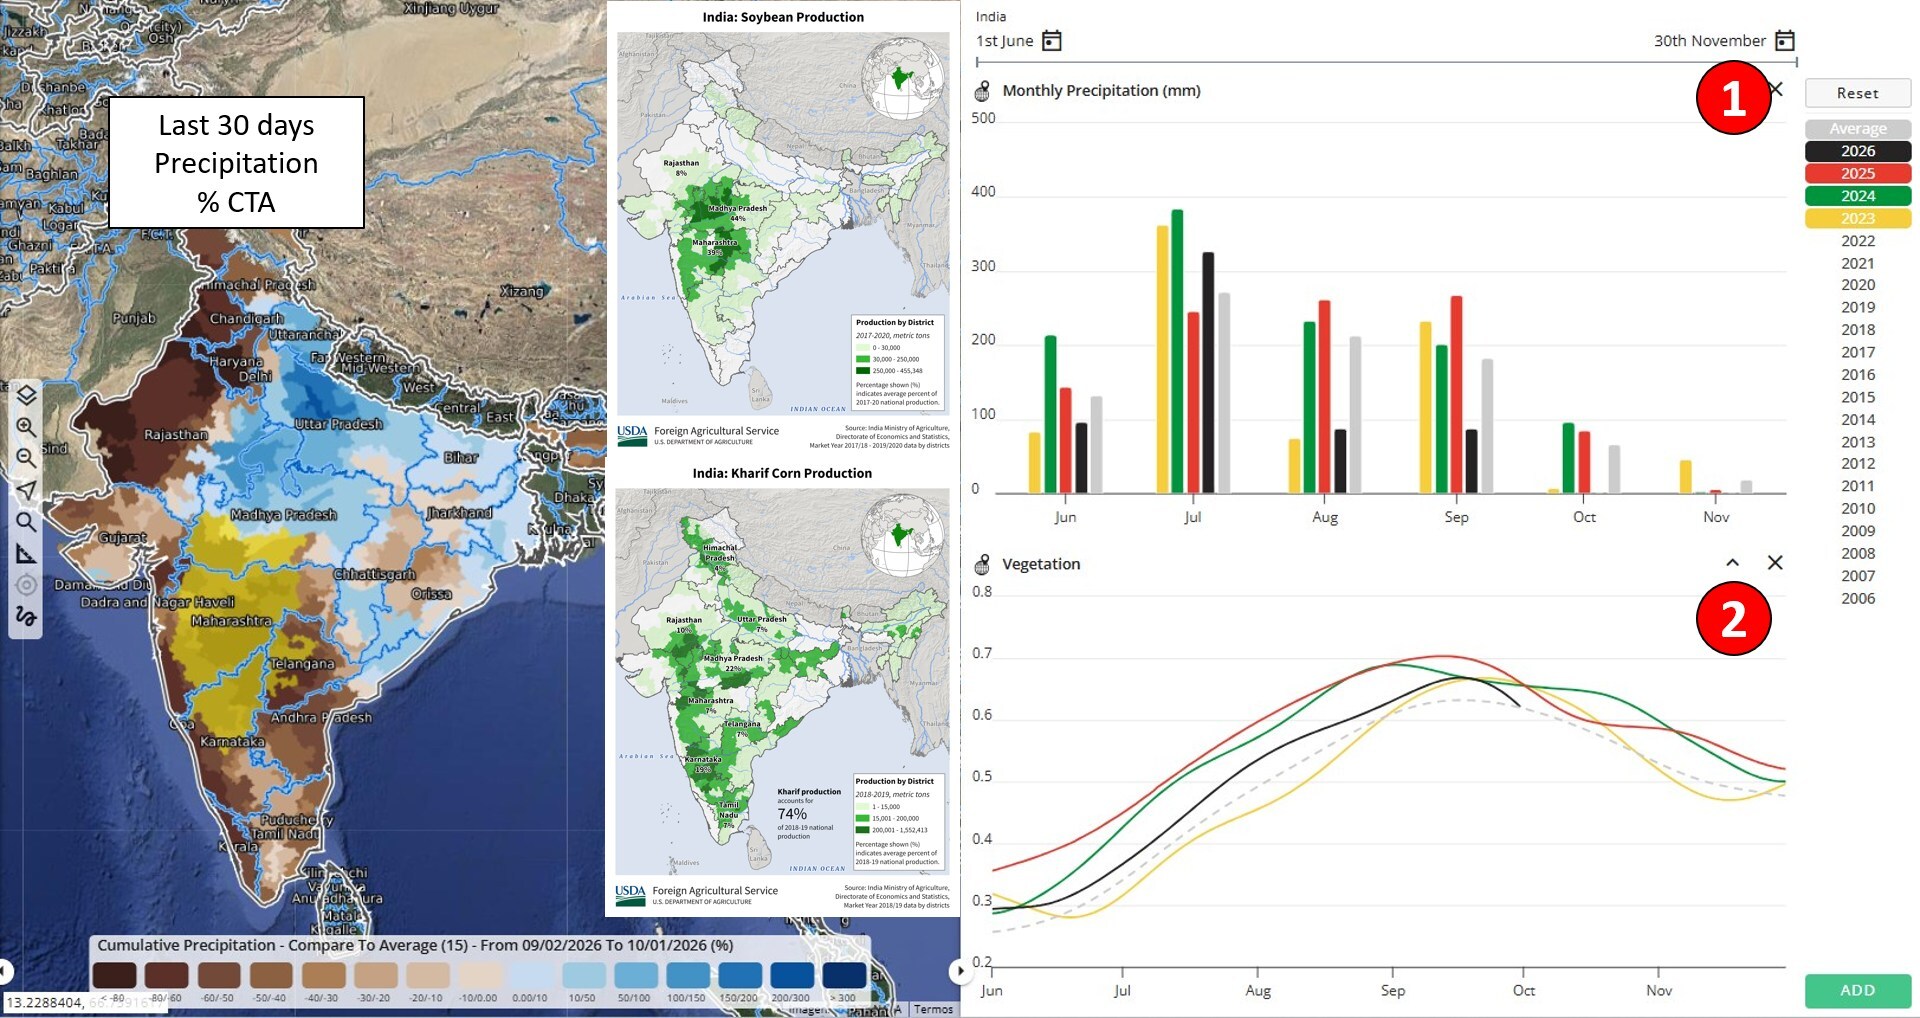Click the Reset button

pyautogui.click(x=1858, y=93)
